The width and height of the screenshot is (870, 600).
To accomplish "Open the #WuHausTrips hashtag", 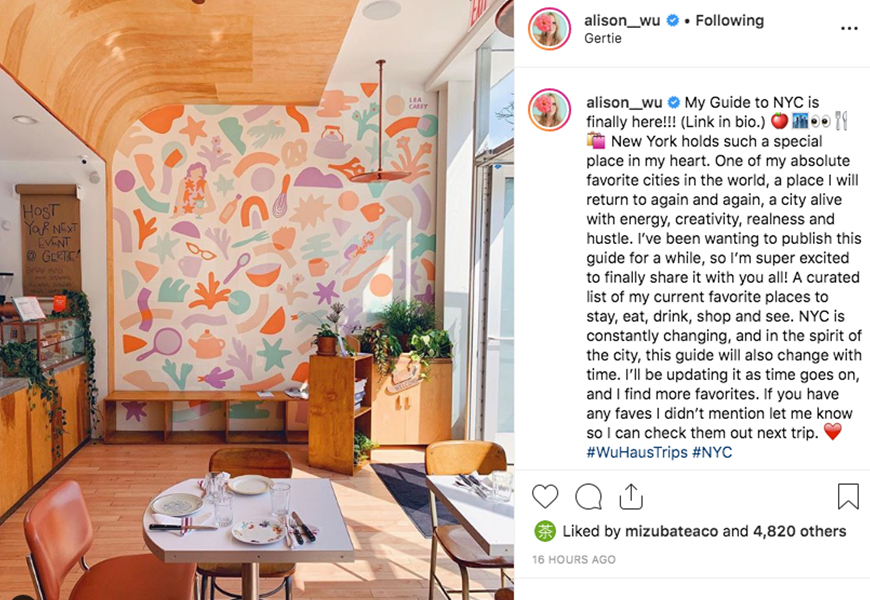I will pos(636,452).
